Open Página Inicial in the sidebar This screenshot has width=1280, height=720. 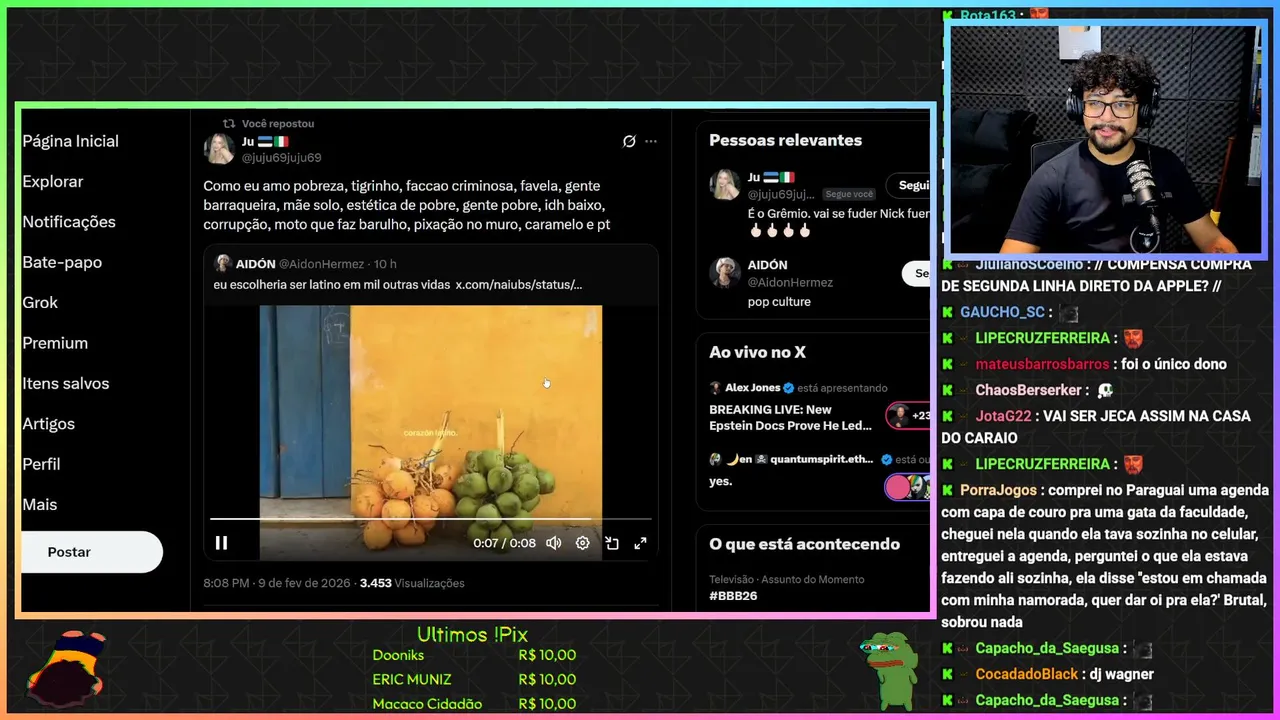[x=70, y=141]
